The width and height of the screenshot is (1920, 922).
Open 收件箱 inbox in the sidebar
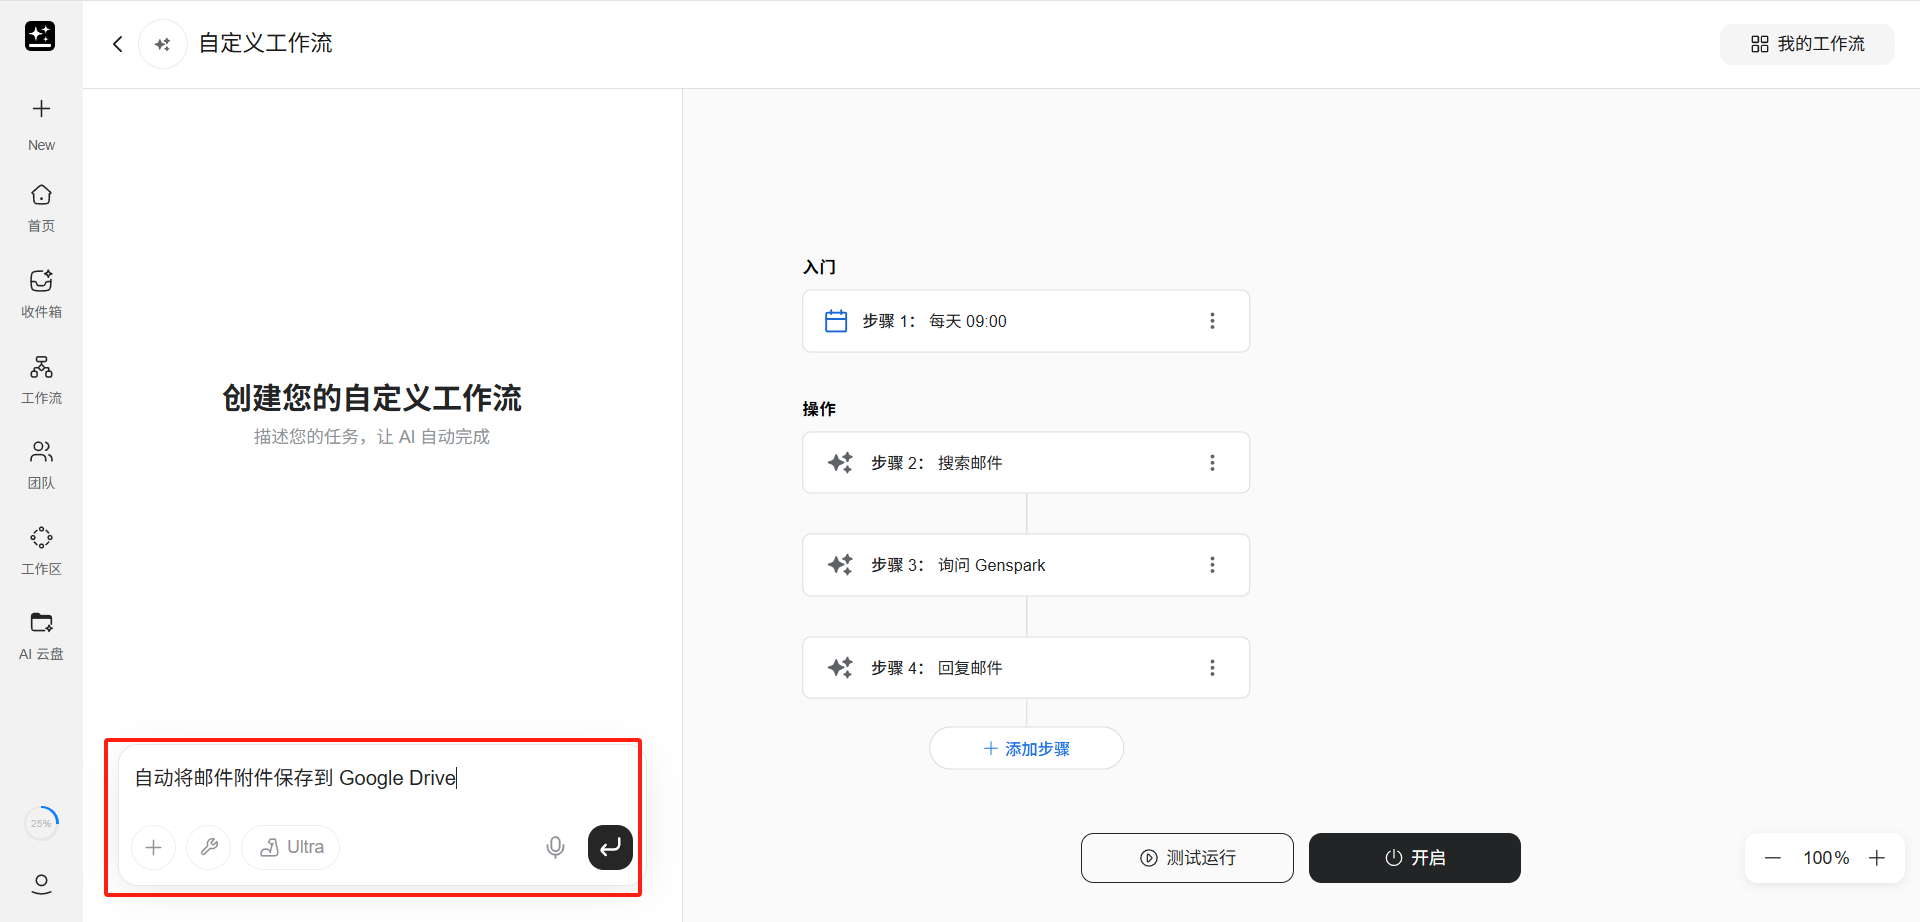[x=41, y=293]
